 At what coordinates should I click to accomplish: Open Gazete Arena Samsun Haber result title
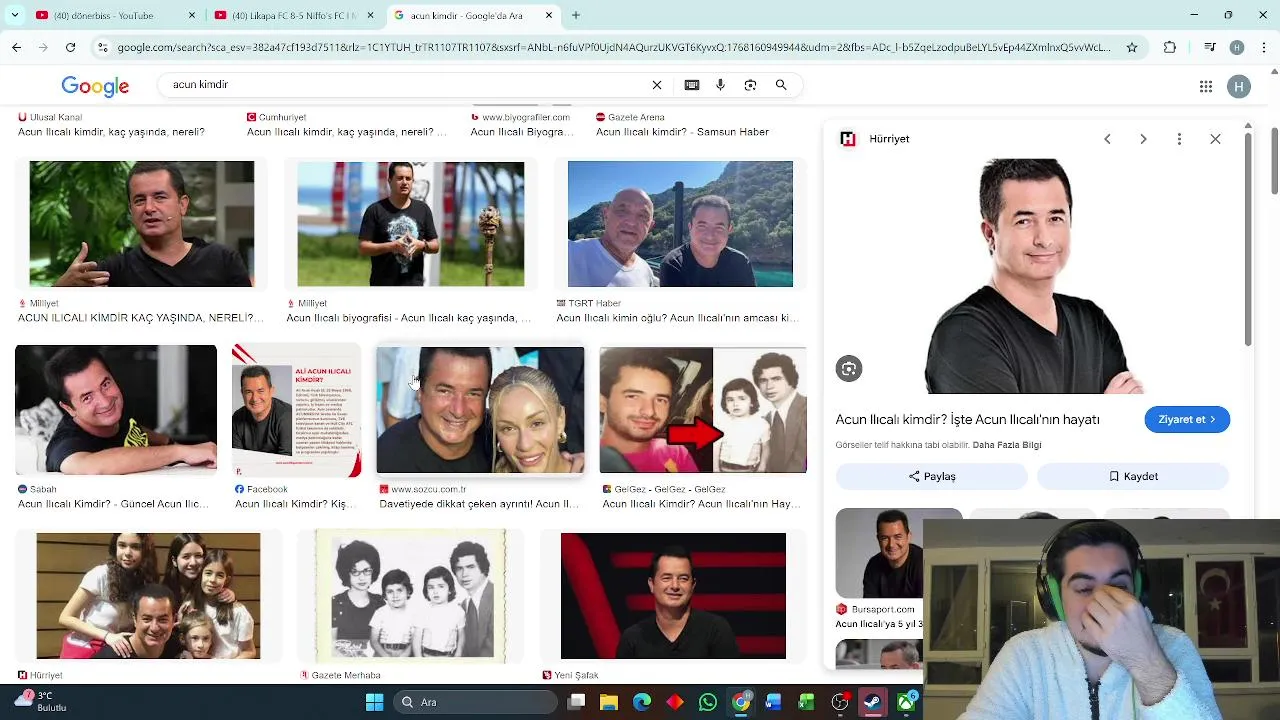[x=682, y=132]
